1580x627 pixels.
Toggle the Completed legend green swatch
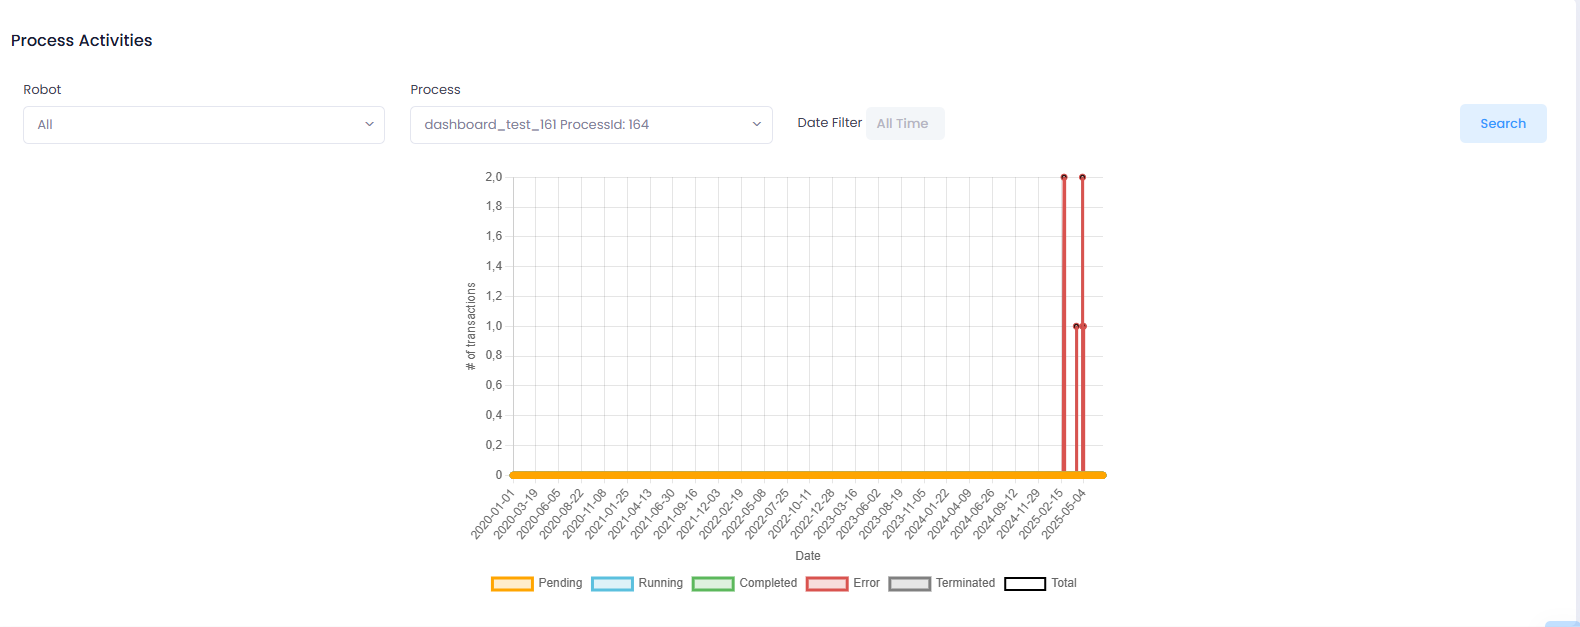(x=713, y=584)
